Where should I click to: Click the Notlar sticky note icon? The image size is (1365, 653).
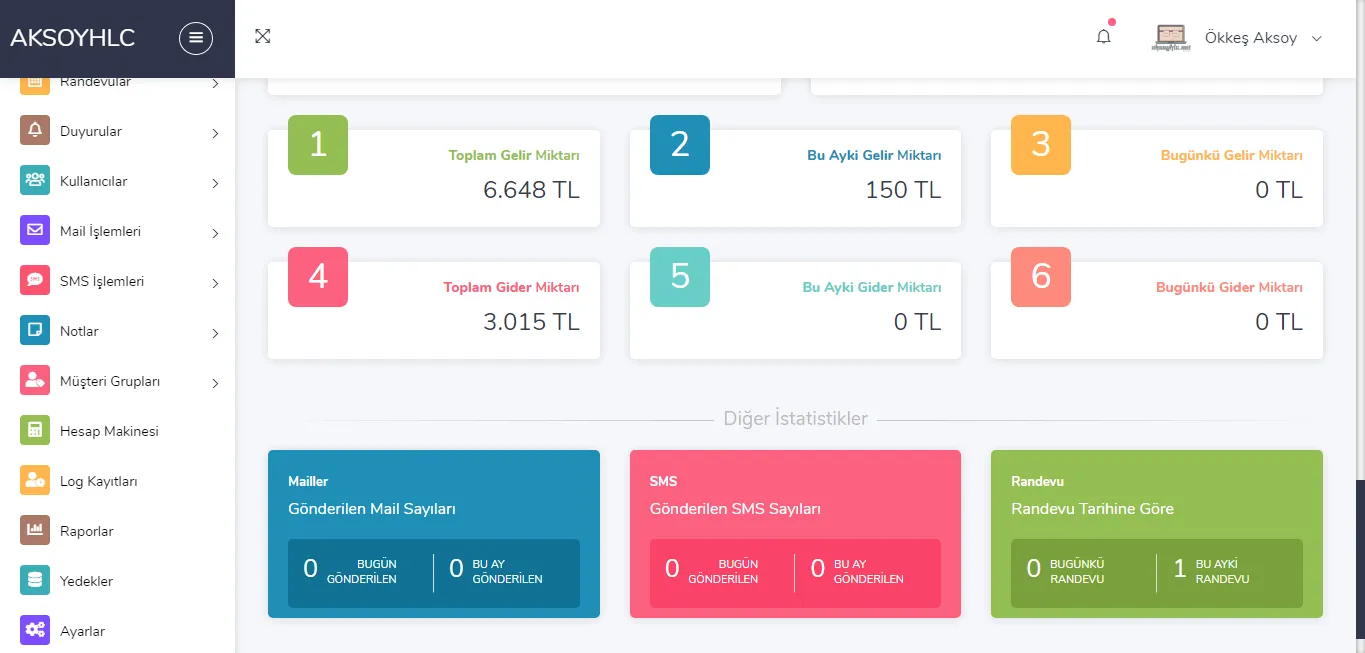pyautogui.click(x=35, y=331)
